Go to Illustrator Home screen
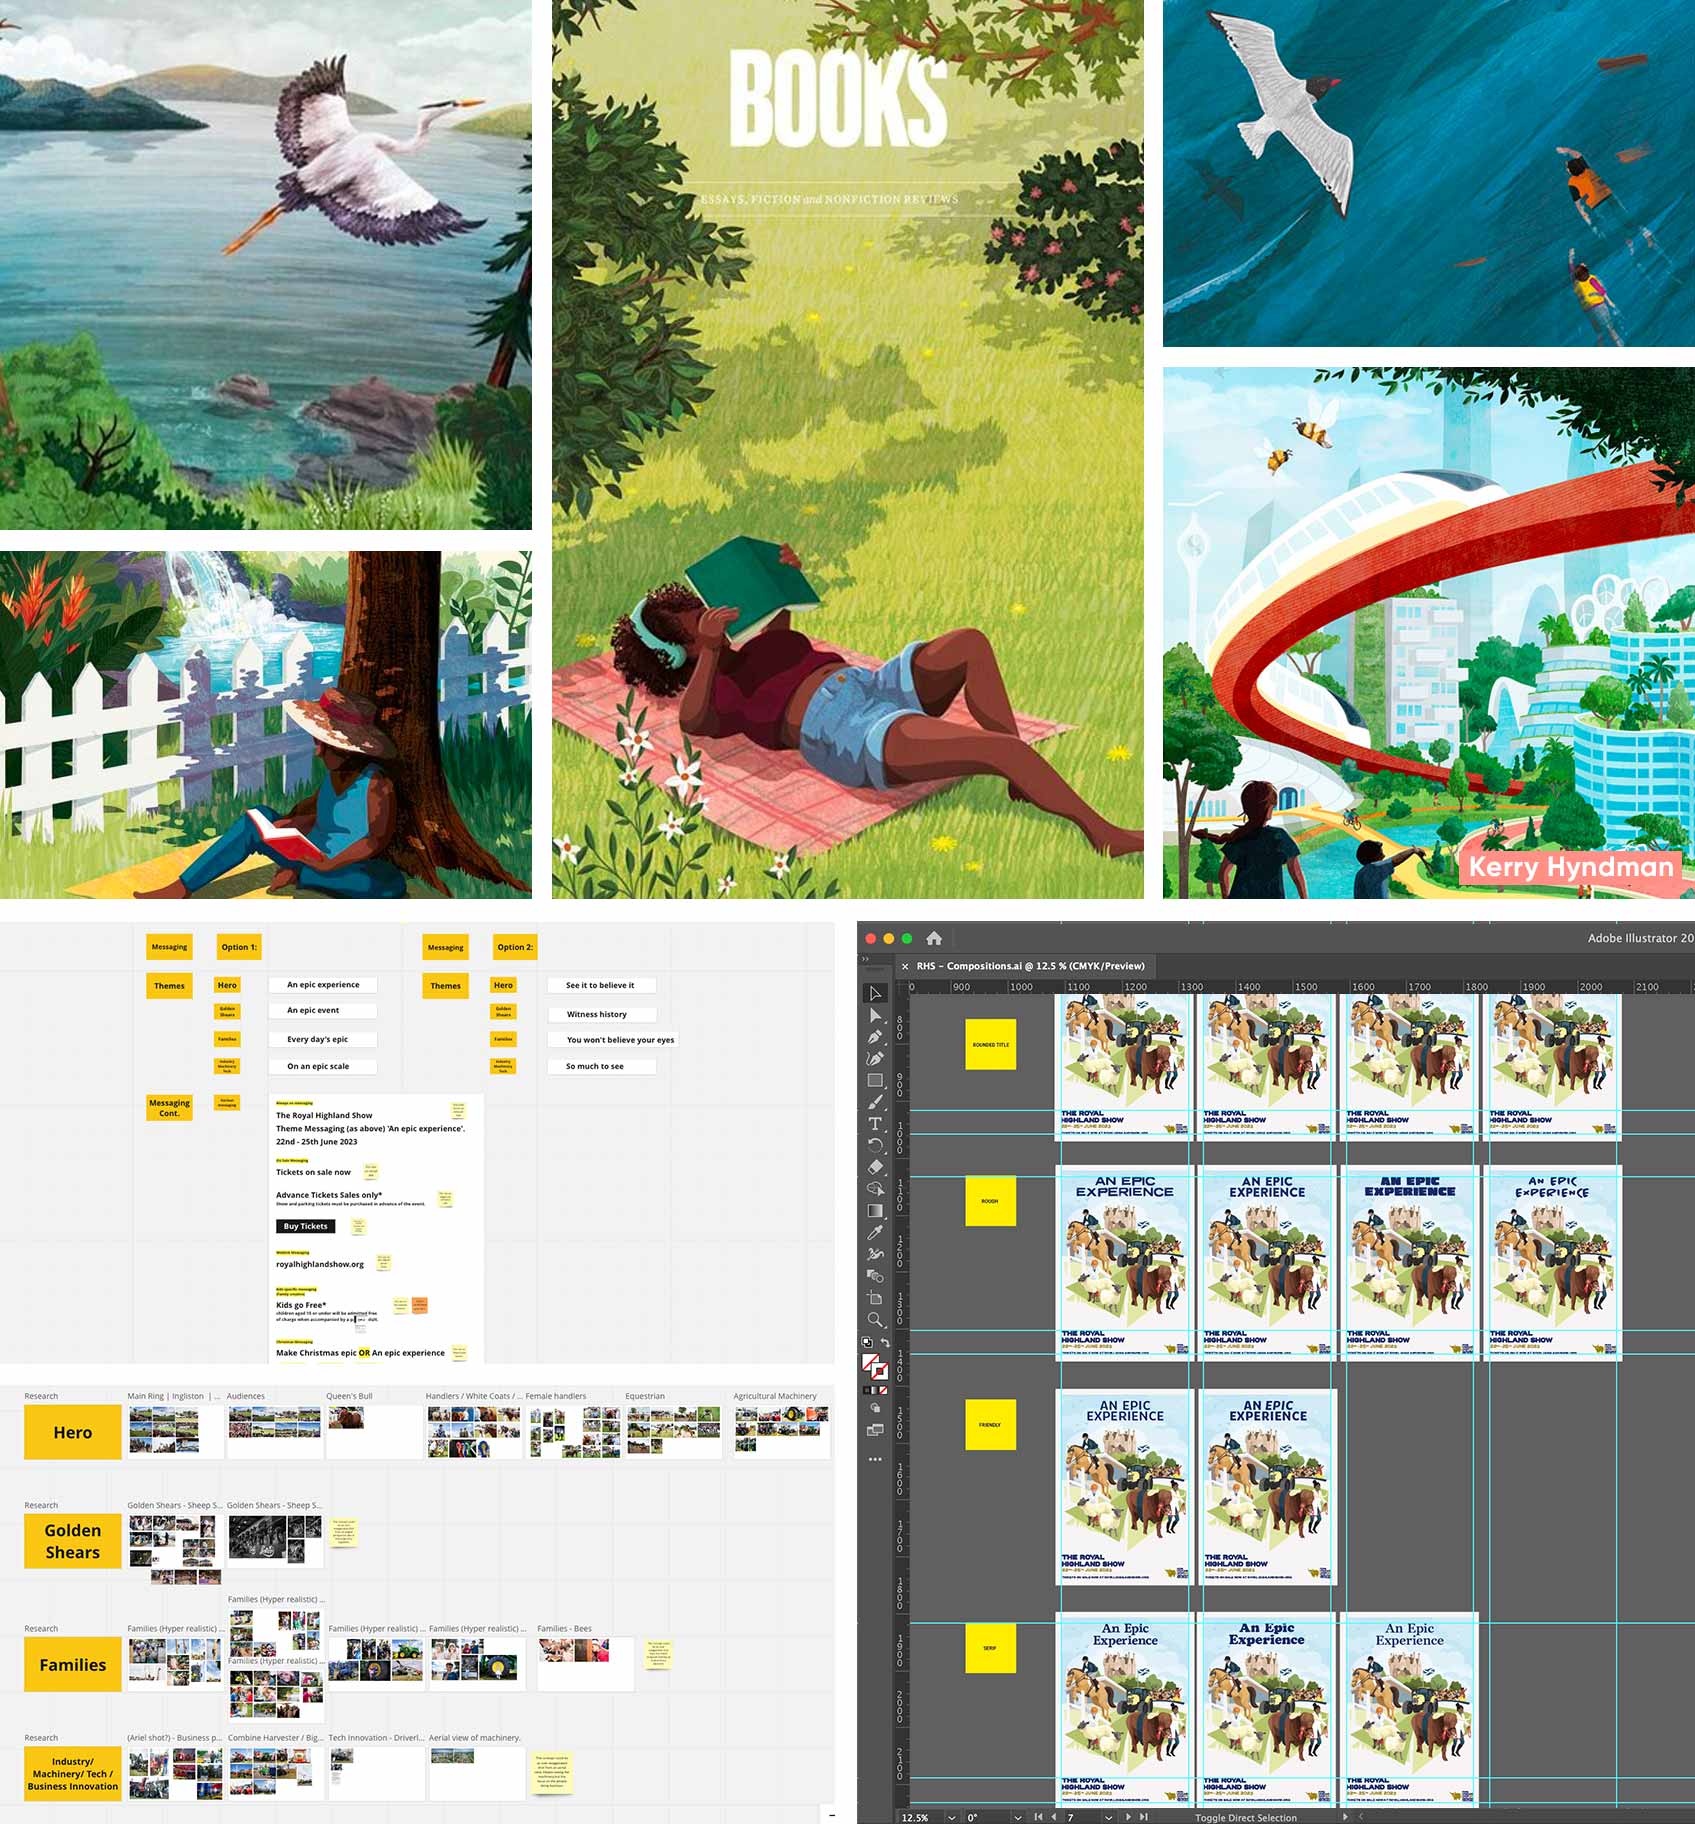The height and width of the screenshot is (1824, 1695). tap(934, 938)
